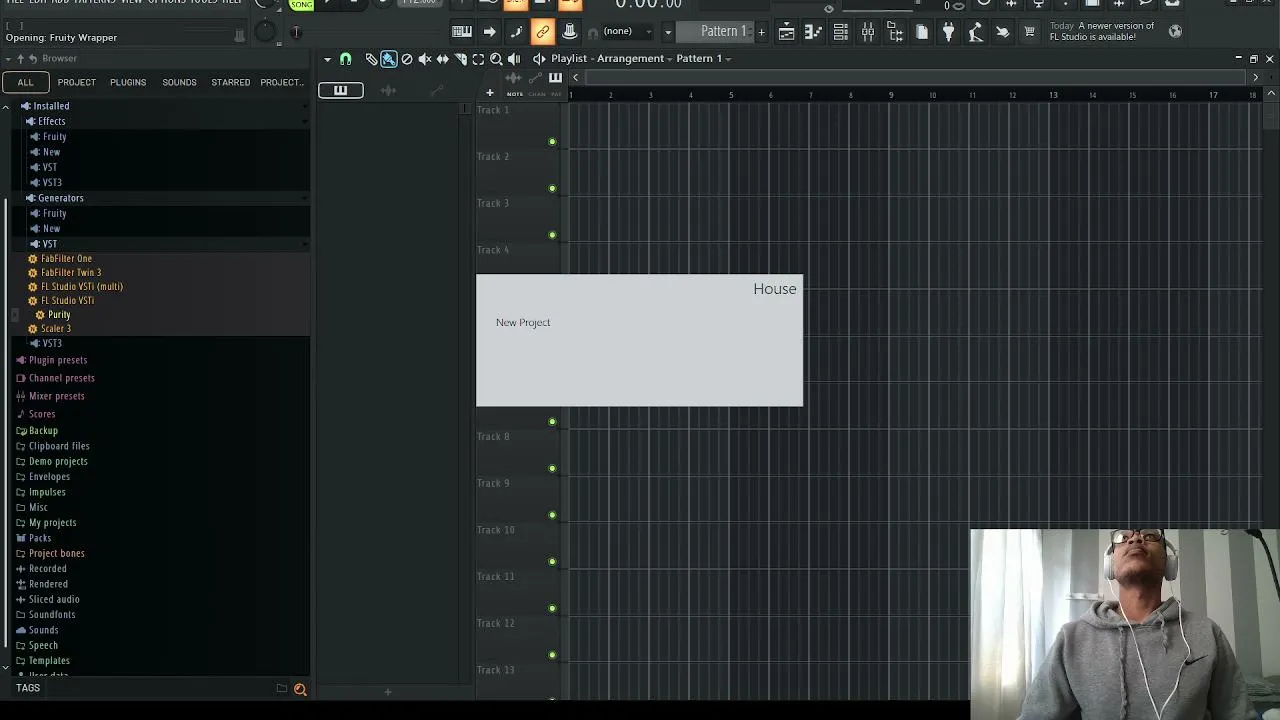Mute Track 12 with its green LED

point(552,655)
